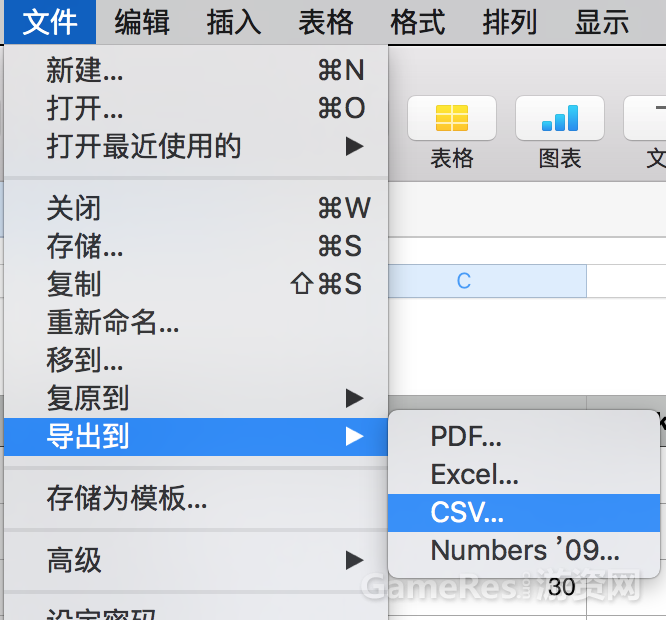
Task: Choose 存储为模板... menu item
Action: click(196, 499)
